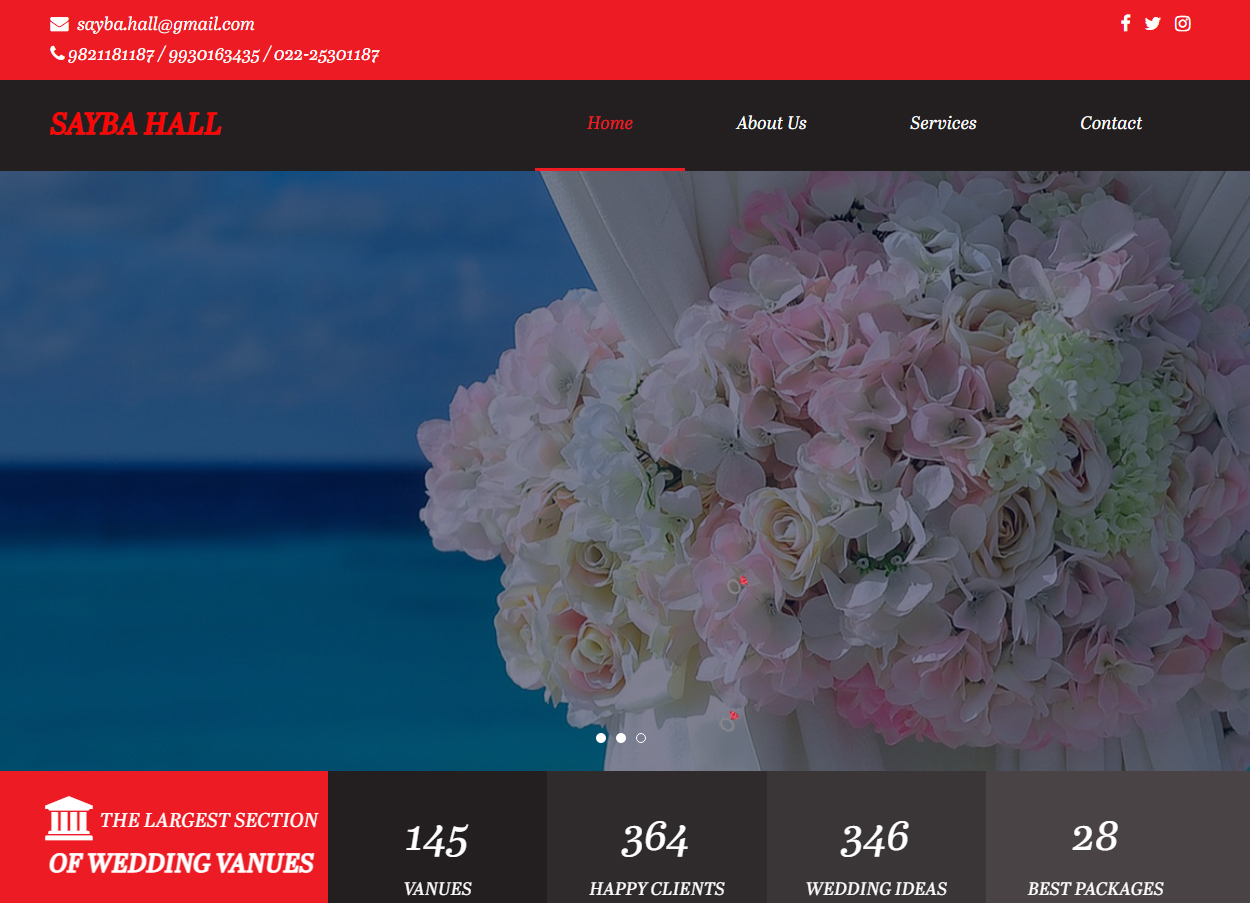Open the Services menu item

point(943,123)
